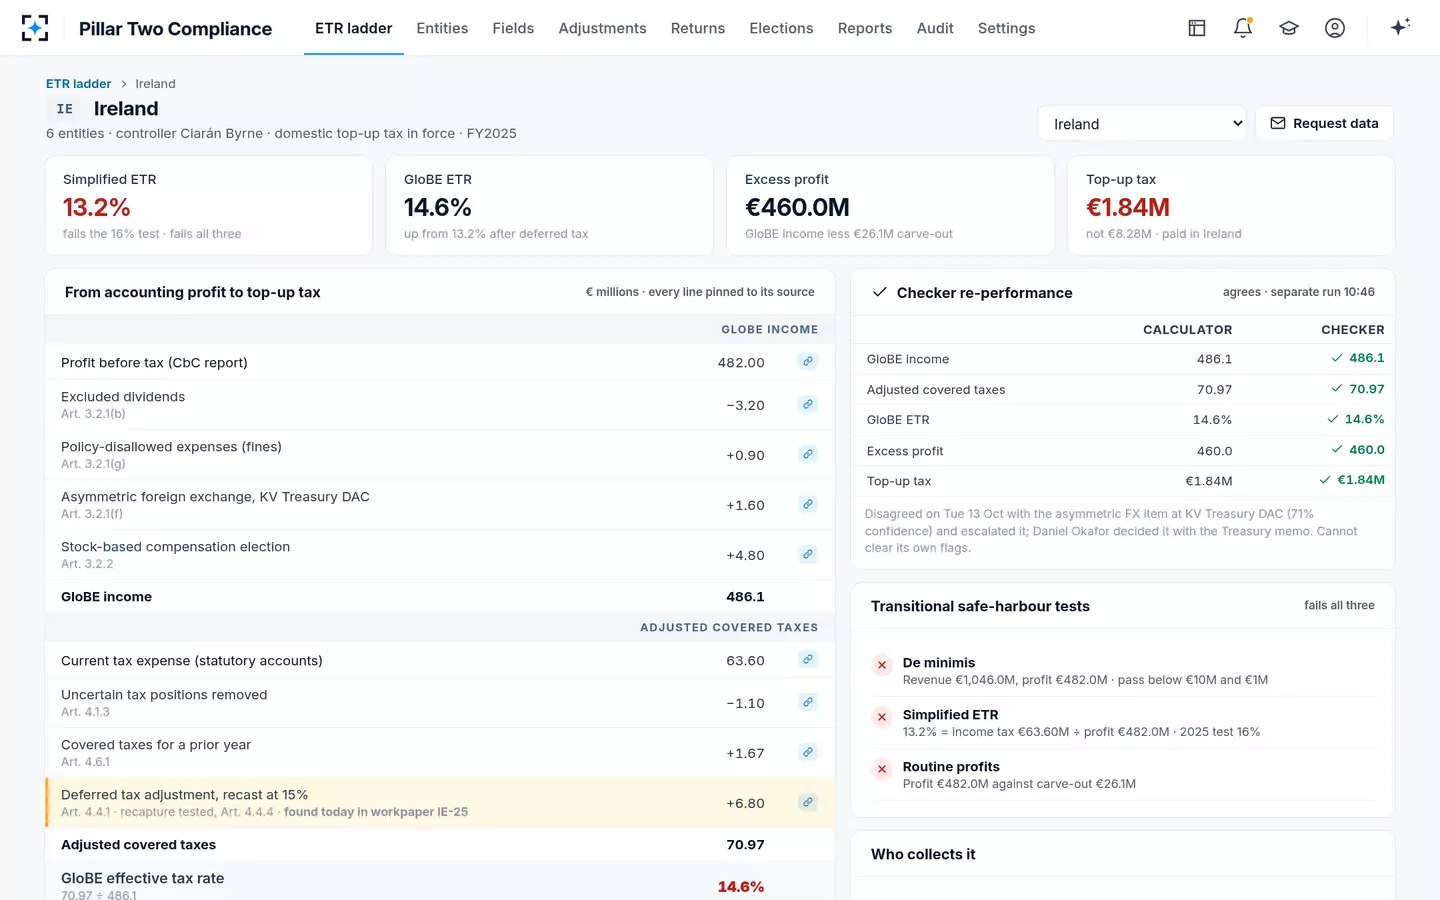Image resolution: width=1440 pixels, height=900 pixels.
Task: Open the Settings tab
Action: [x=1006, y=28]
